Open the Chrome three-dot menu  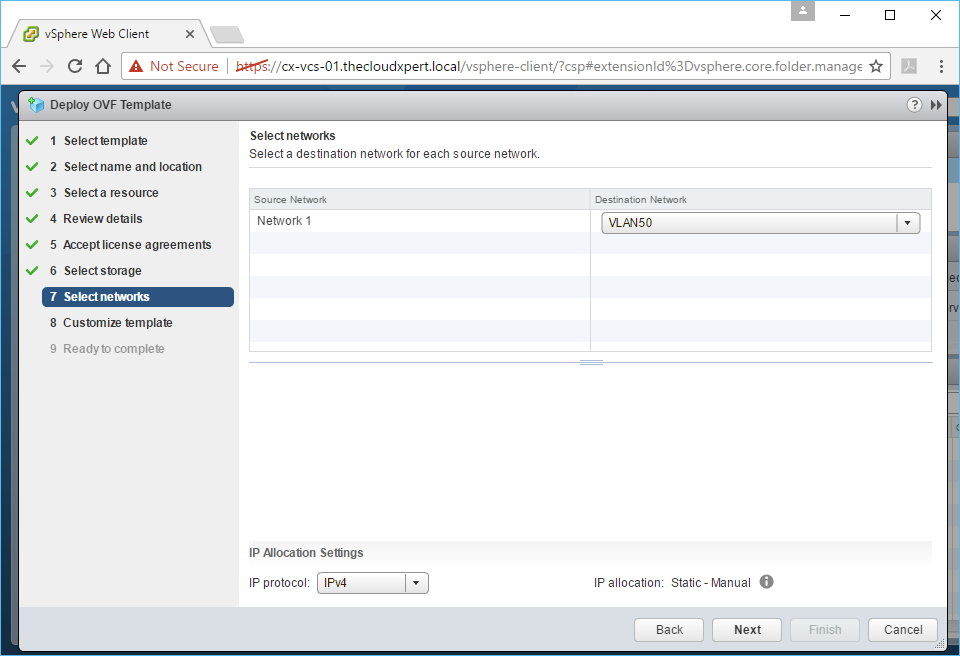(941, 67)
